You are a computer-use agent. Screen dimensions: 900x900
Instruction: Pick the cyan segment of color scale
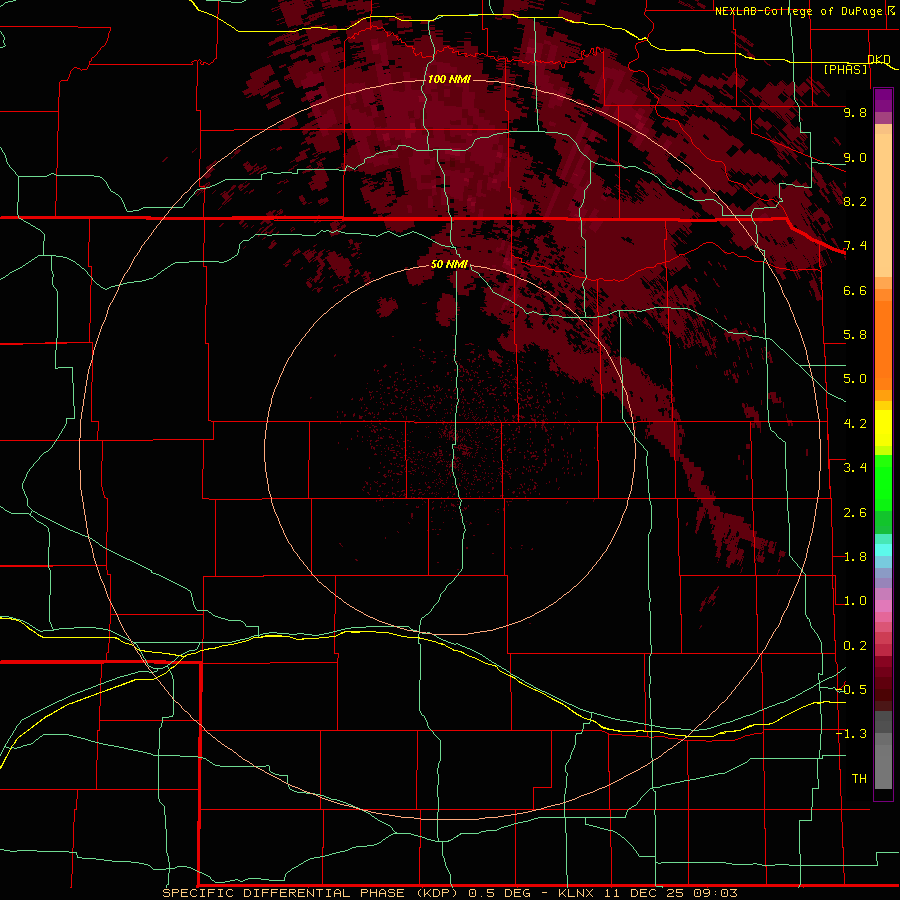[x=883, y=550]
